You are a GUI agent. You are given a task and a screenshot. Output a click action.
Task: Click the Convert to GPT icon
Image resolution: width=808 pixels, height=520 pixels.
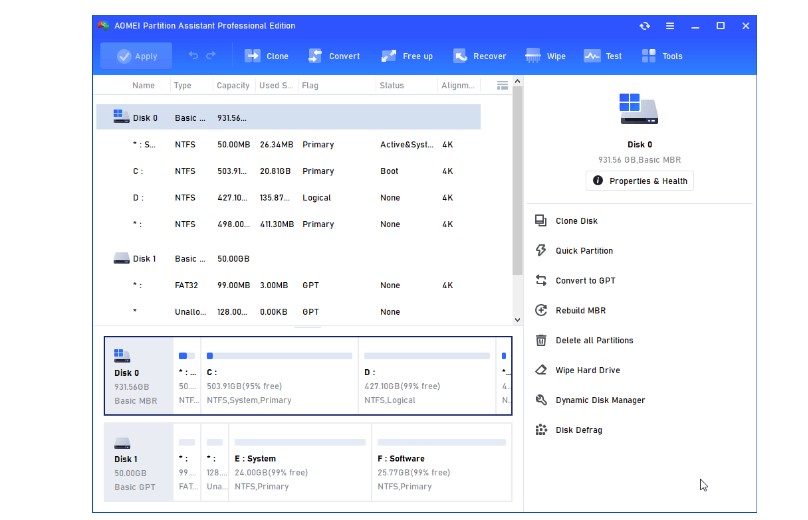(541, 280)
